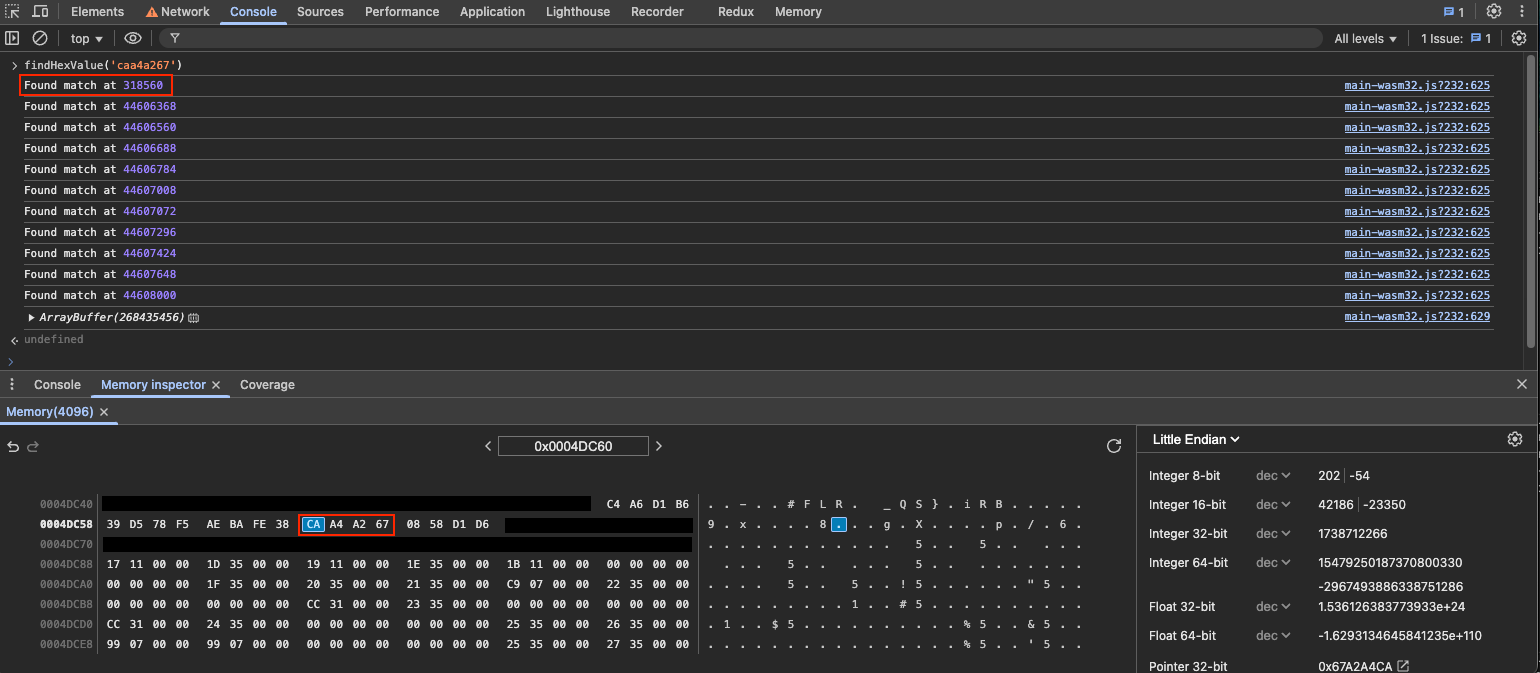
Task: Open the 1 Issue counter link
Action: 1456,39
